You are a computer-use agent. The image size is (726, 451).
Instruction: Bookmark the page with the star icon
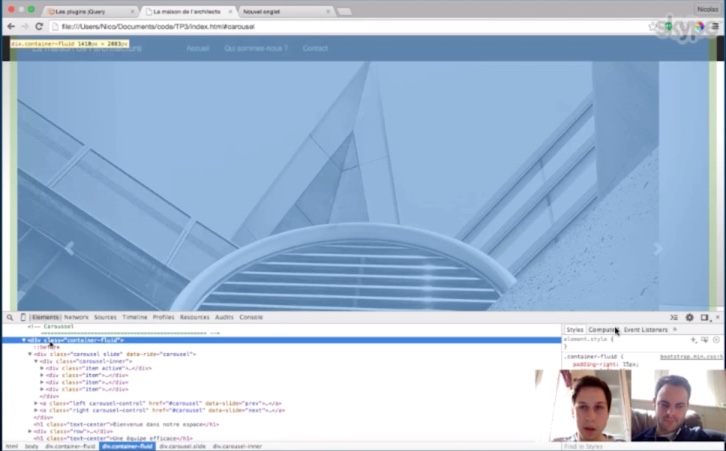[x=652, y=26]
